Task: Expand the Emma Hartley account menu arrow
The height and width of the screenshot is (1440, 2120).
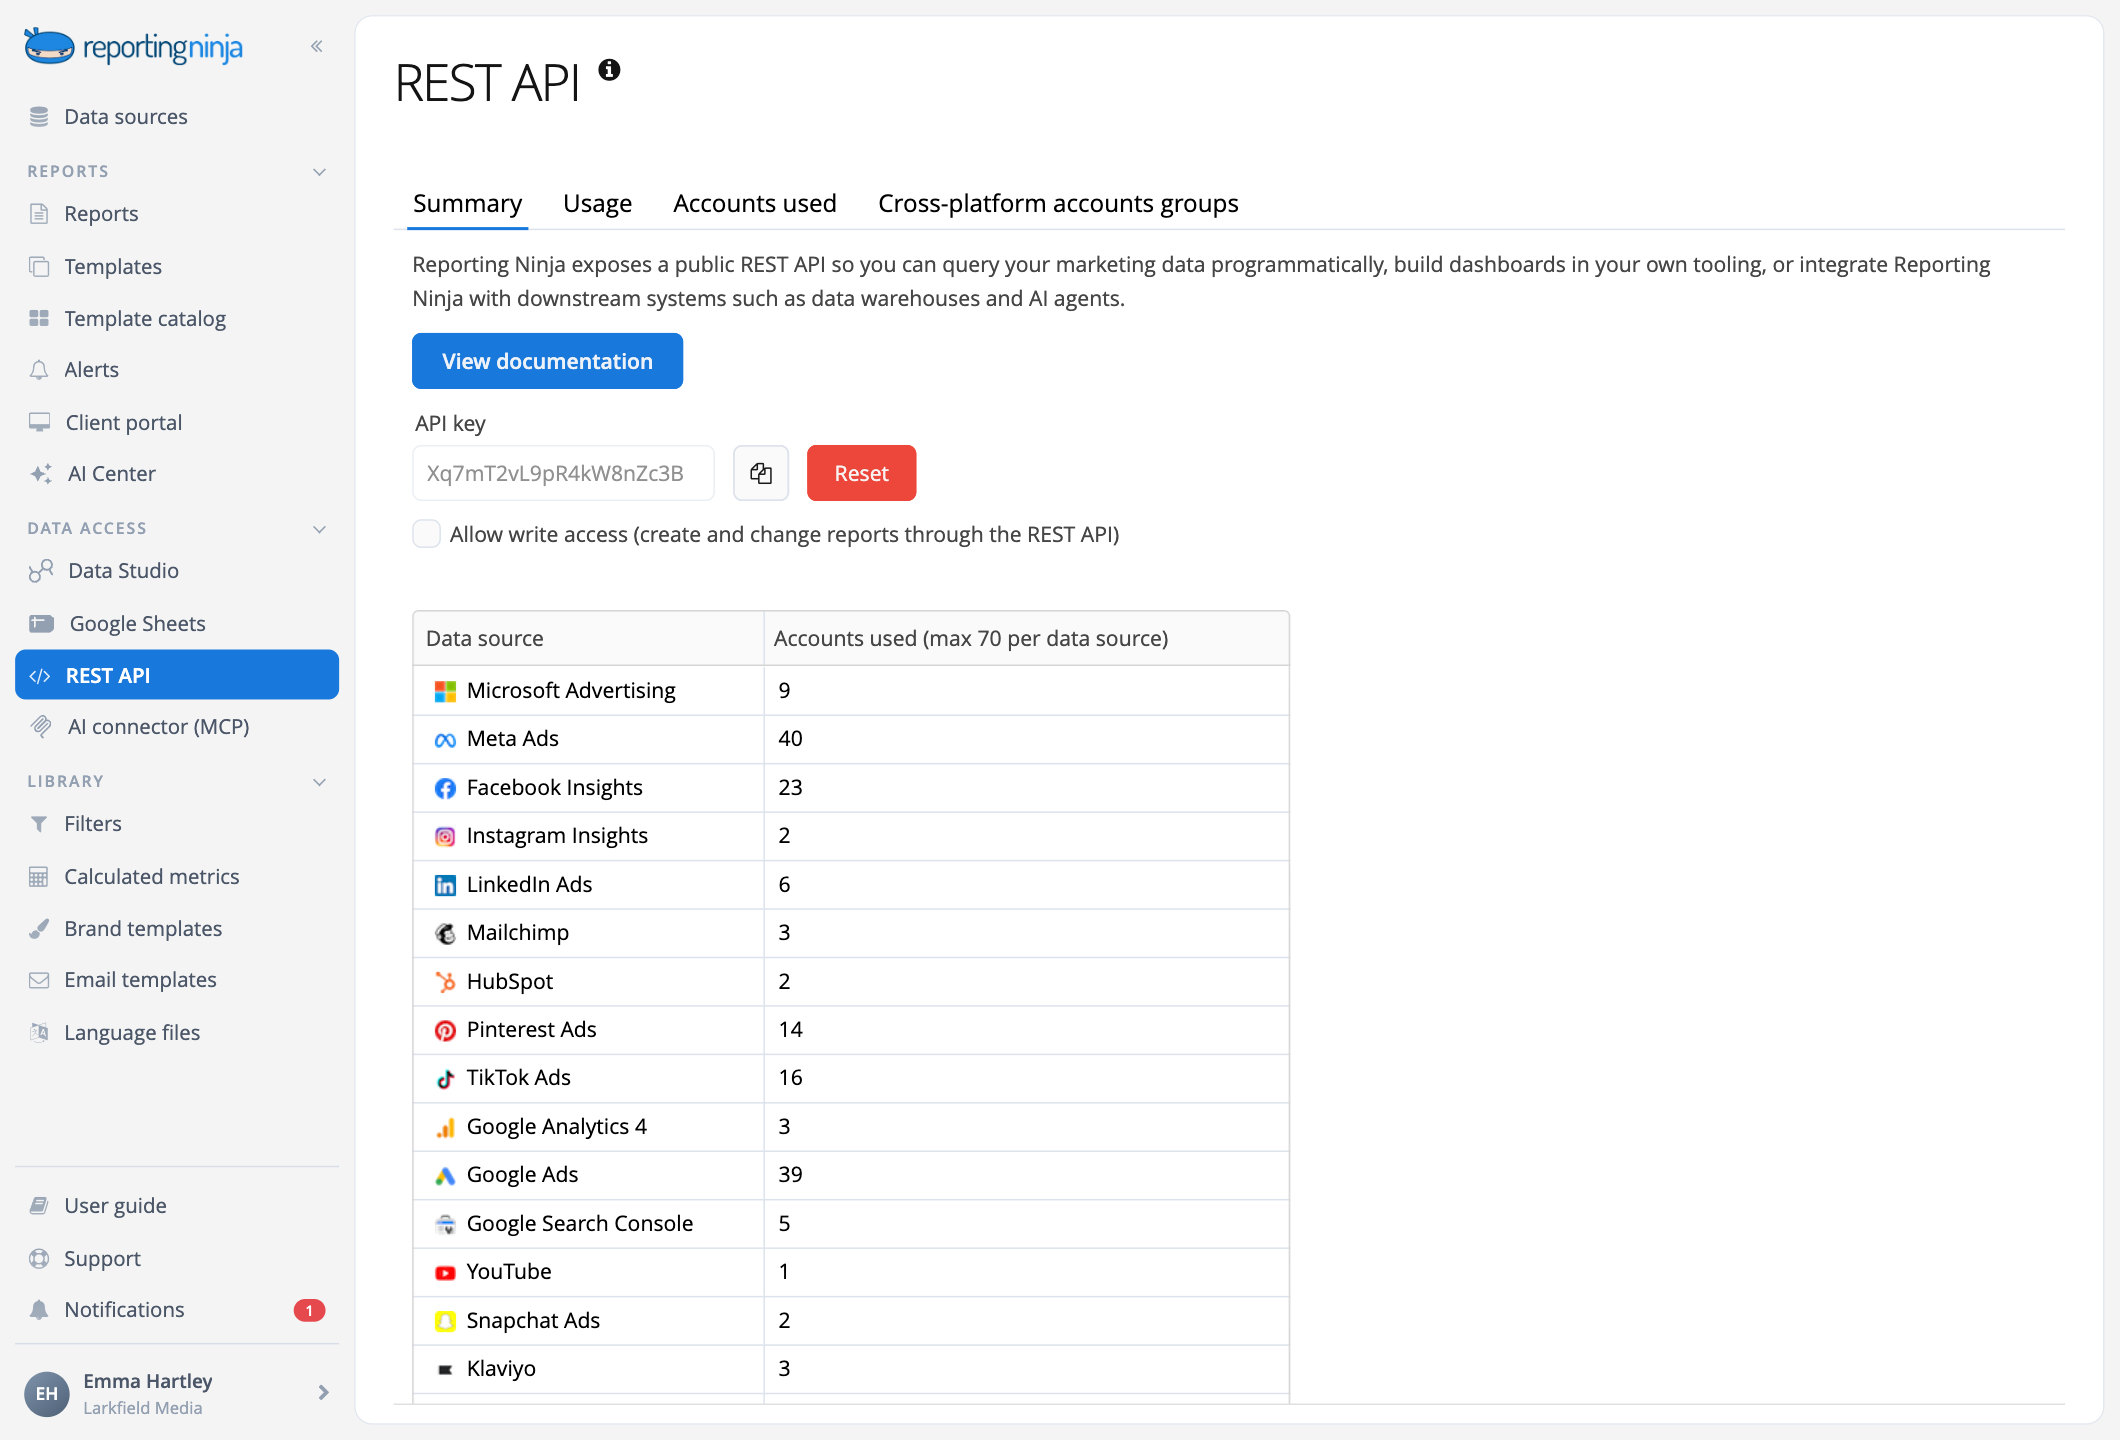Action: [323, 1393]
